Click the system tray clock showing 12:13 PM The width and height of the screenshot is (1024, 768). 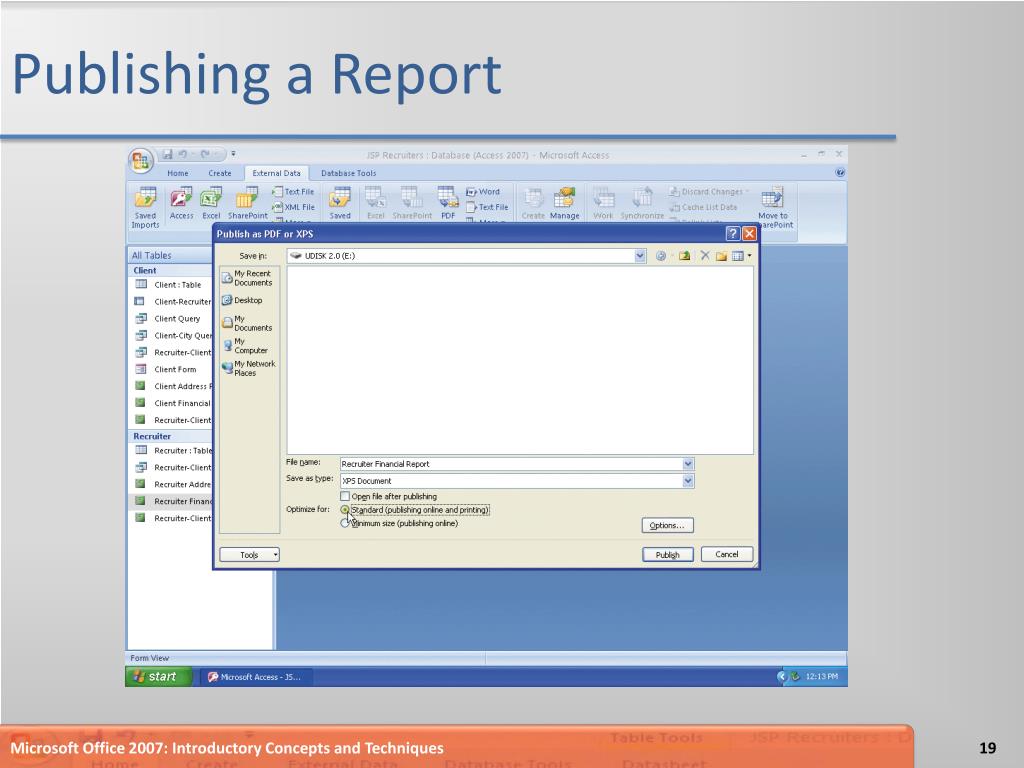pyautogui.click(x=822, y=677)
